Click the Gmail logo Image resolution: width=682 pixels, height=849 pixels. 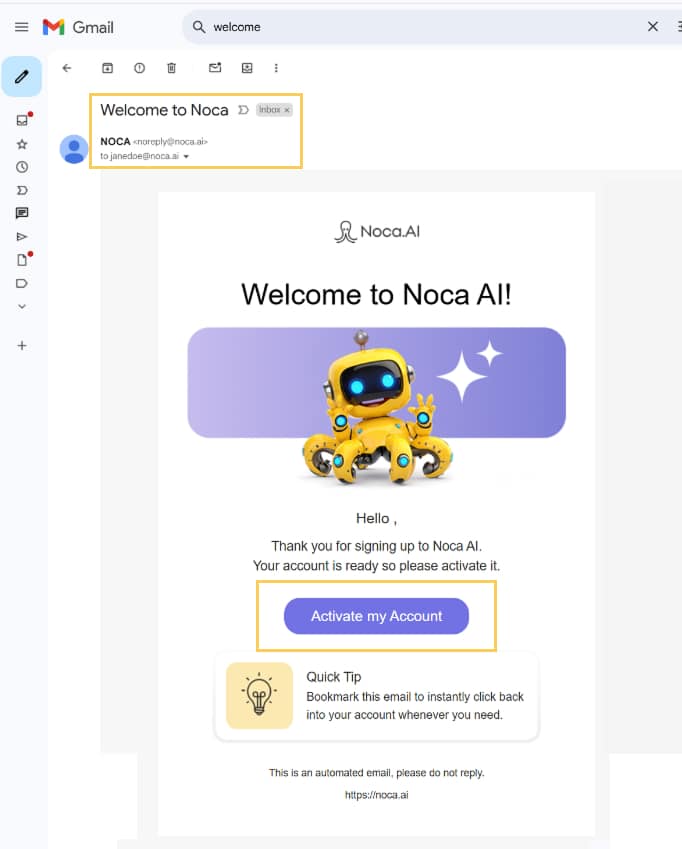pyautogui.click(x=78, y=27)
